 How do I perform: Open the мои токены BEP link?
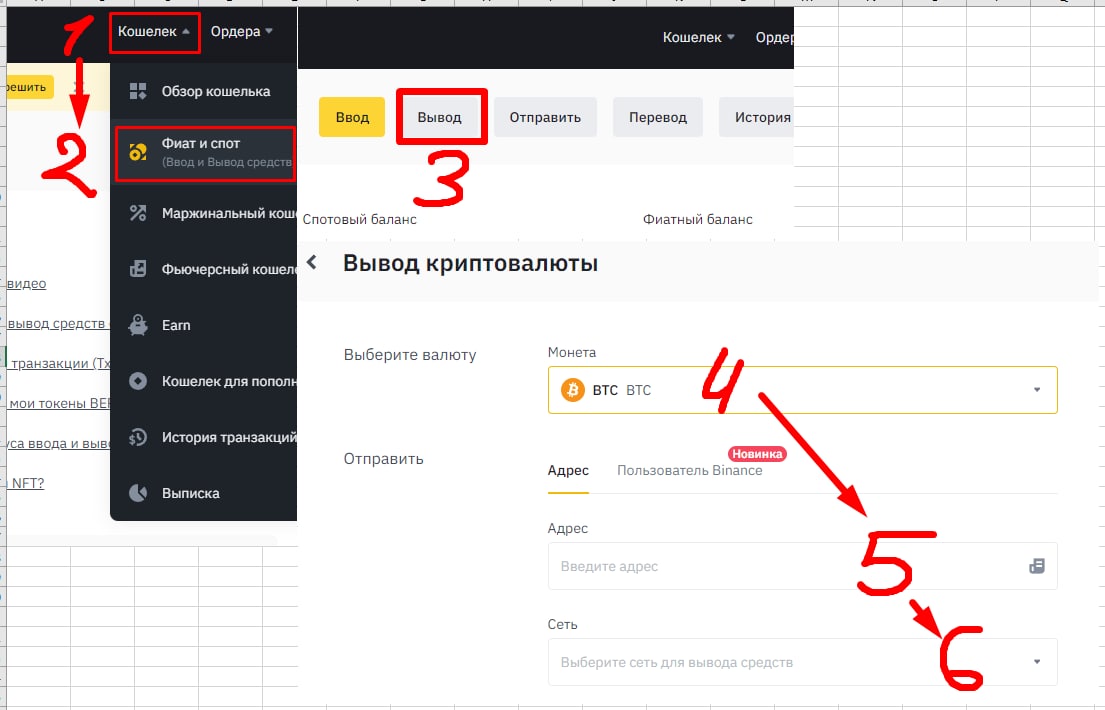pyautogui.click(x=60, y=404)
